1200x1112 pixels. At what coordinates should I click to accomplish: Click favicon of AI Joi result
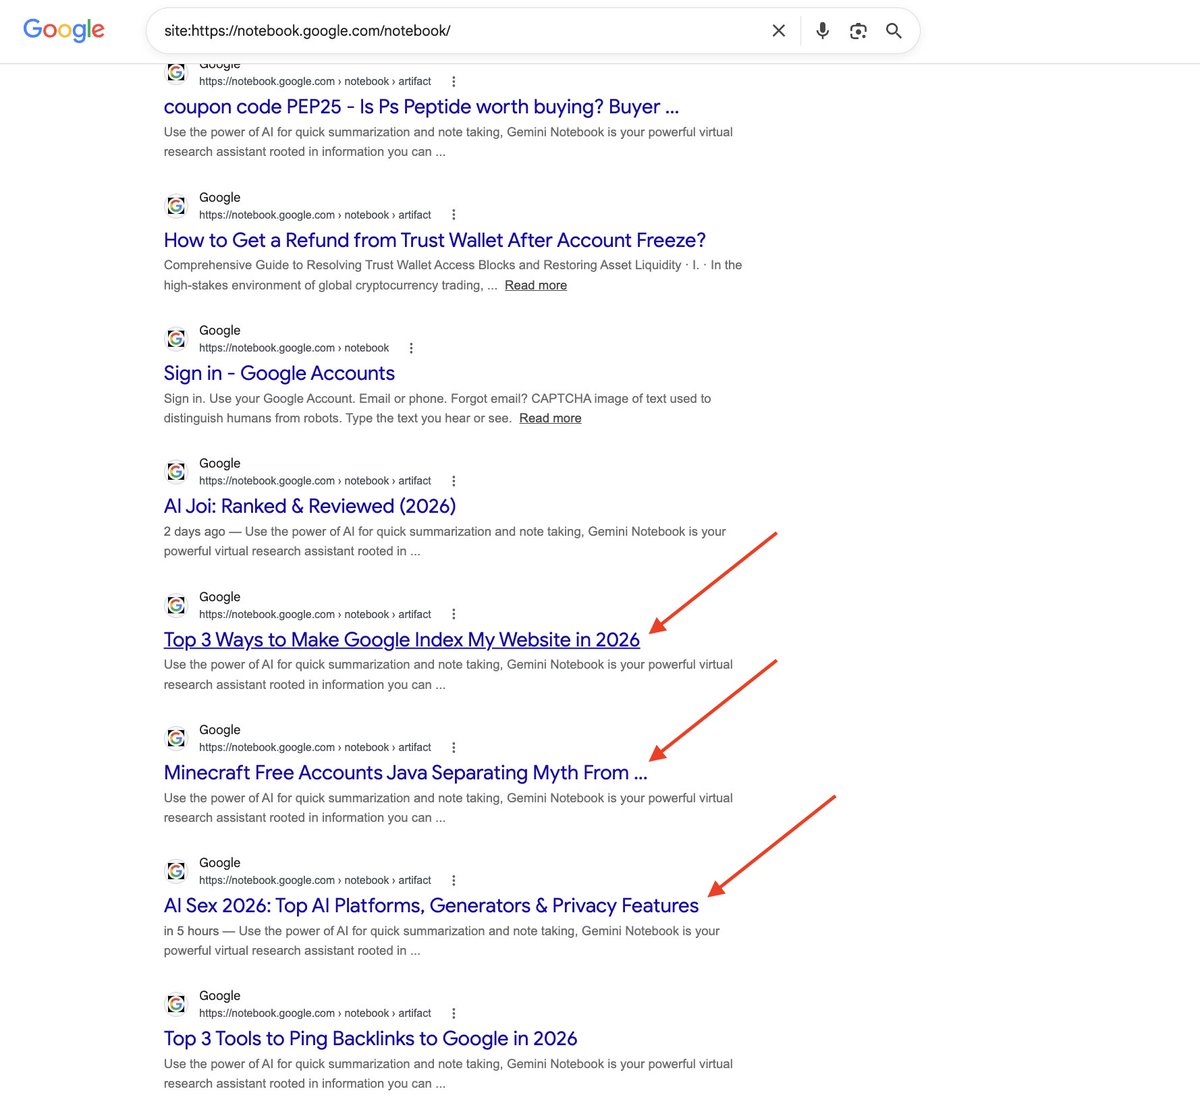point(176,472)
